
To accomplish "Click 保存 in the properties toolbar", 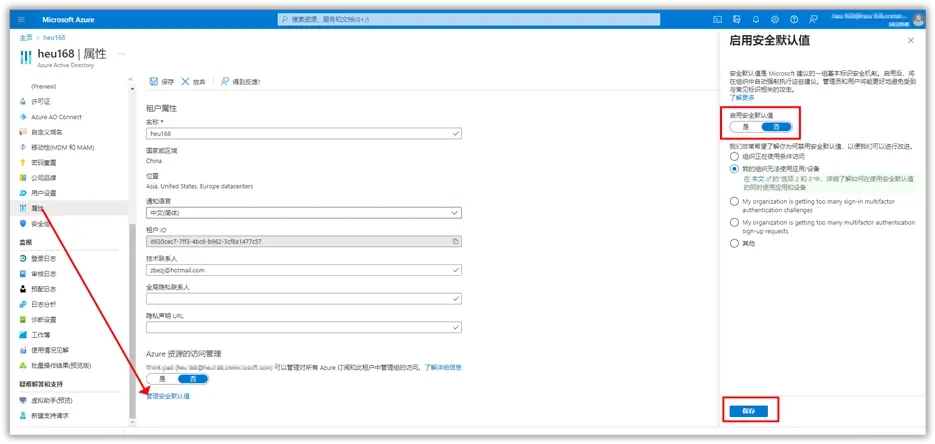I will pyautogui.click(x=162, y=82).
